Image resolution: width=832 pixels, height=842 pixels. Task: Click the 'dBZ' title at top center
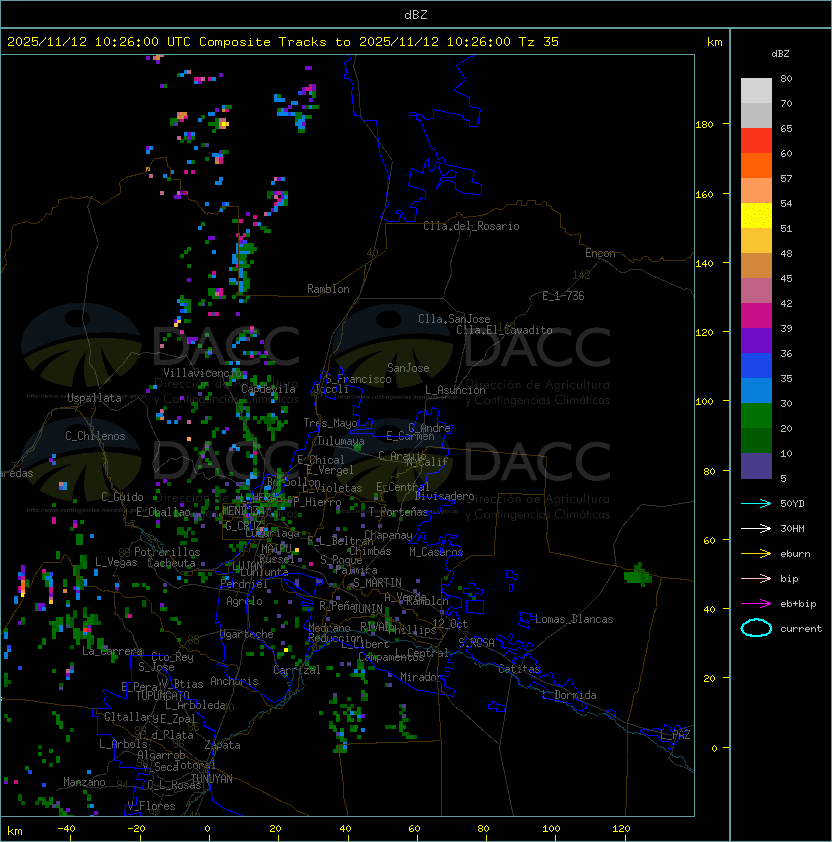pyautogui.click(x=416, y=14)
